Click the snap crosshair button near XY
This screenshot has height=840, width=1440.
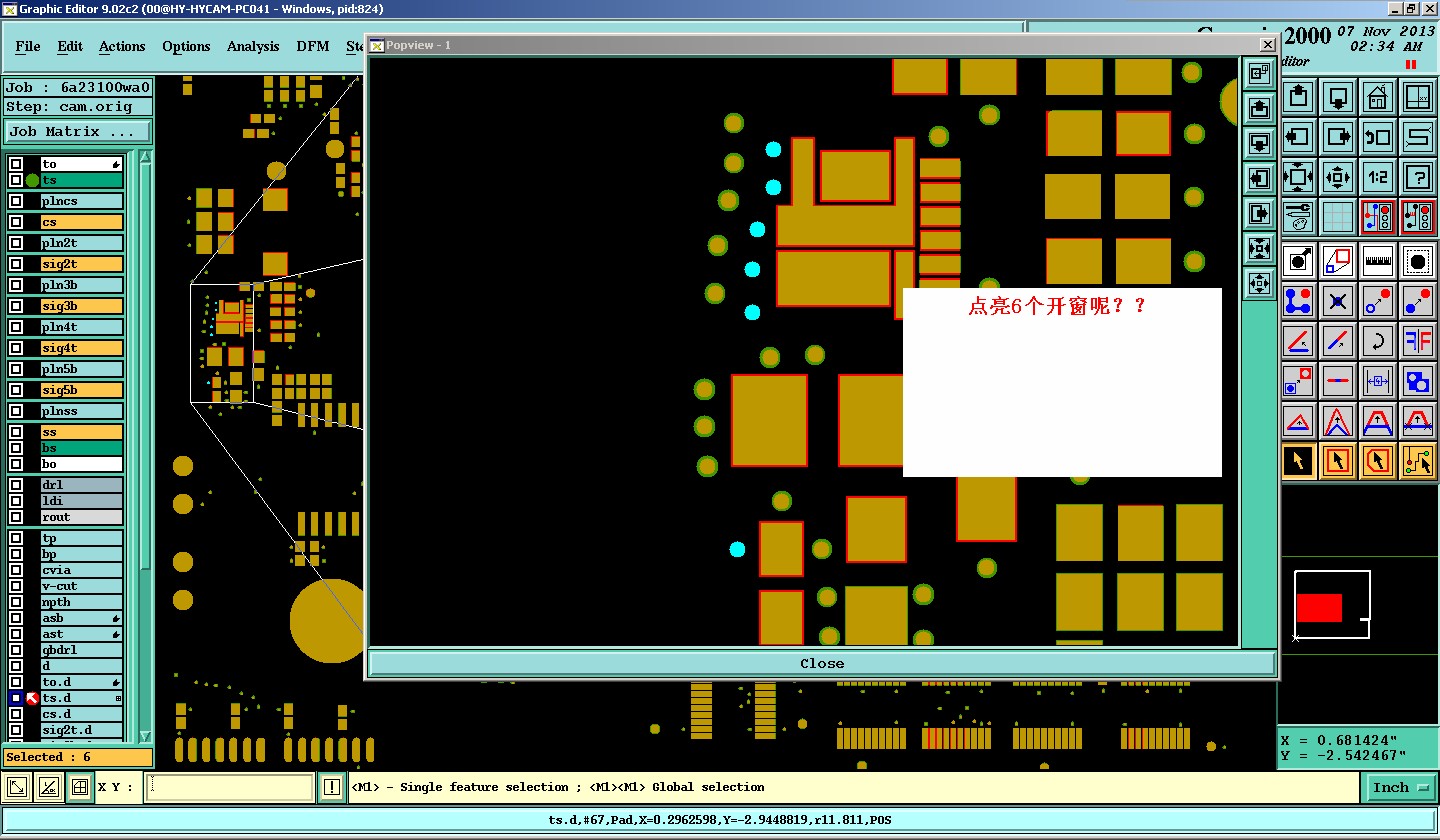click(80, 788)
